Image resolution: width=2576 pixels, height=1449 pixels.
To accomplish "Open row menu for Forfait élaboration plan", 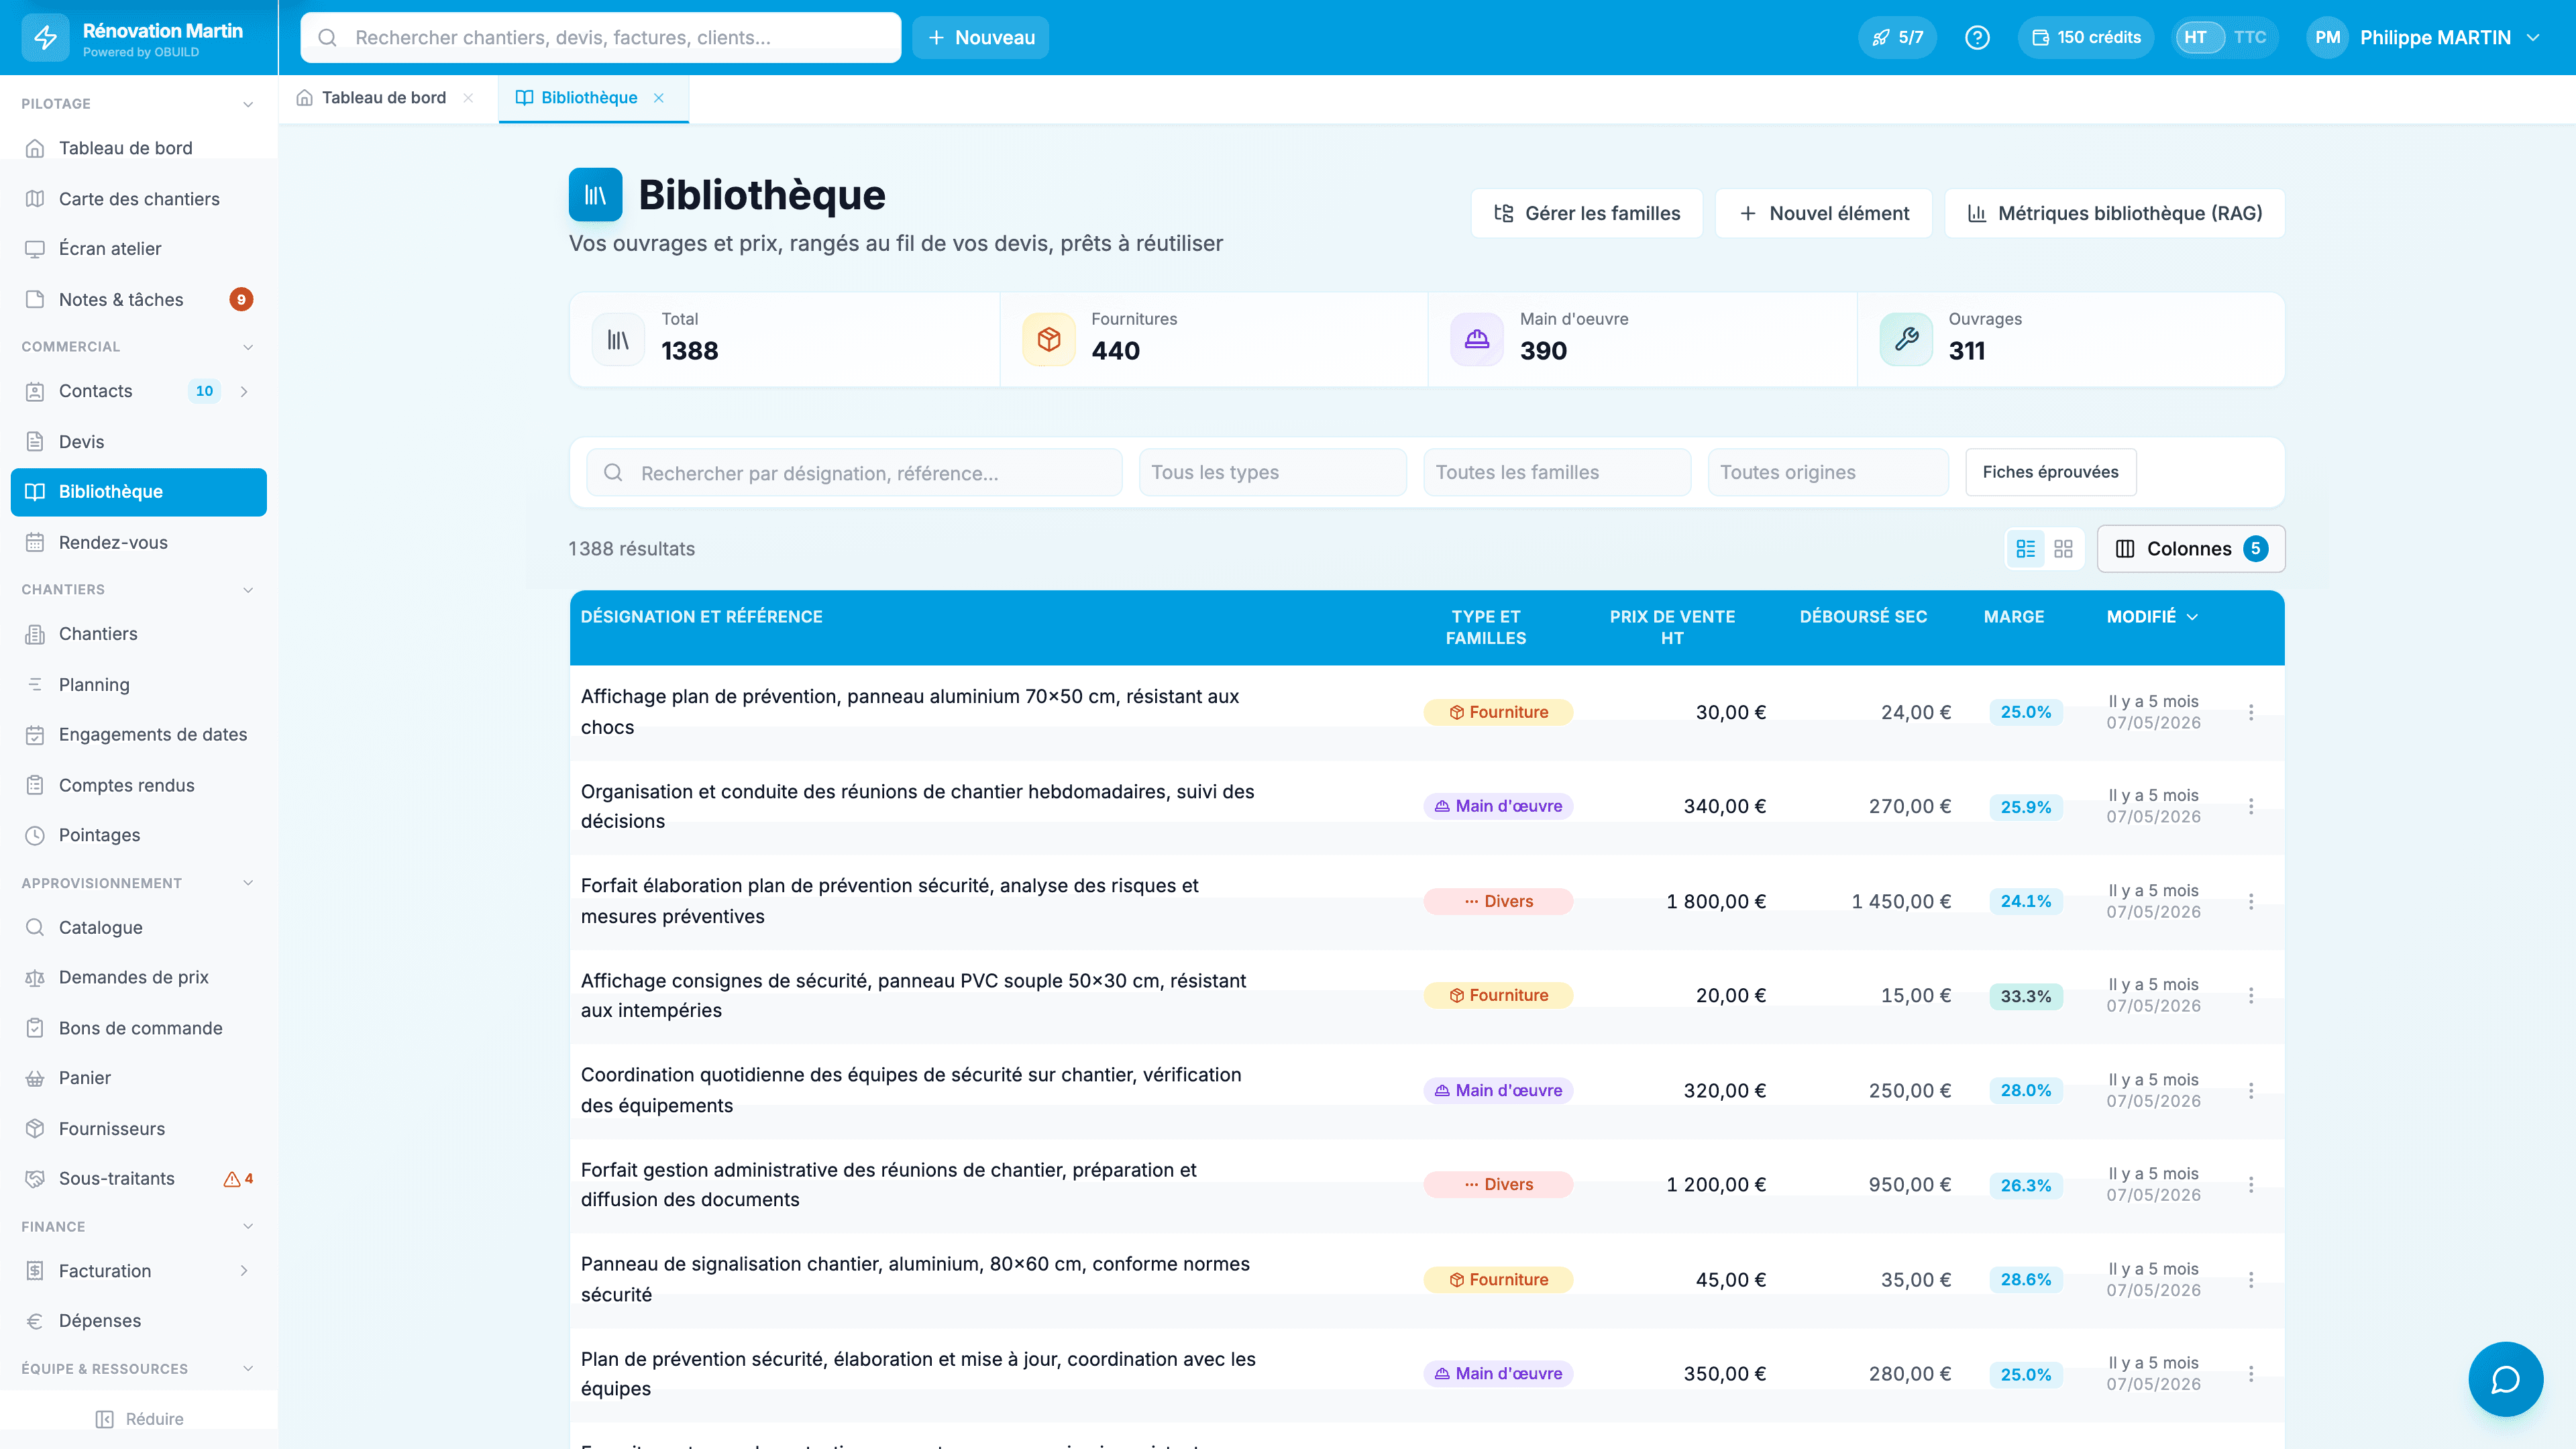I will click(2251, 901).
